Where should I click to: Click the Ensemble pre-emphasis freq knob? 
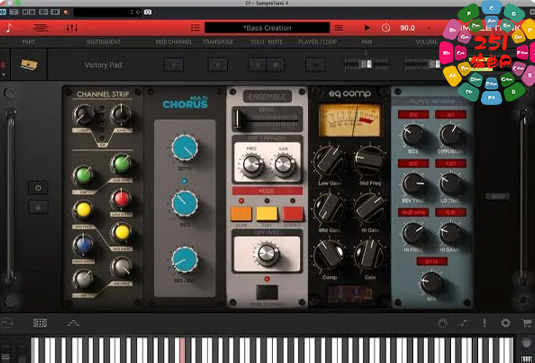[x=252, y=165]
